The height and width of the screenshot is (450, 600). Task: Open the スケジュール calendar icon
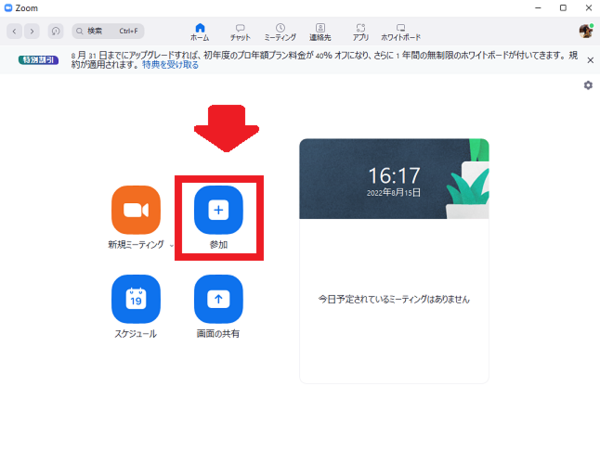click(x=136, y=299)
